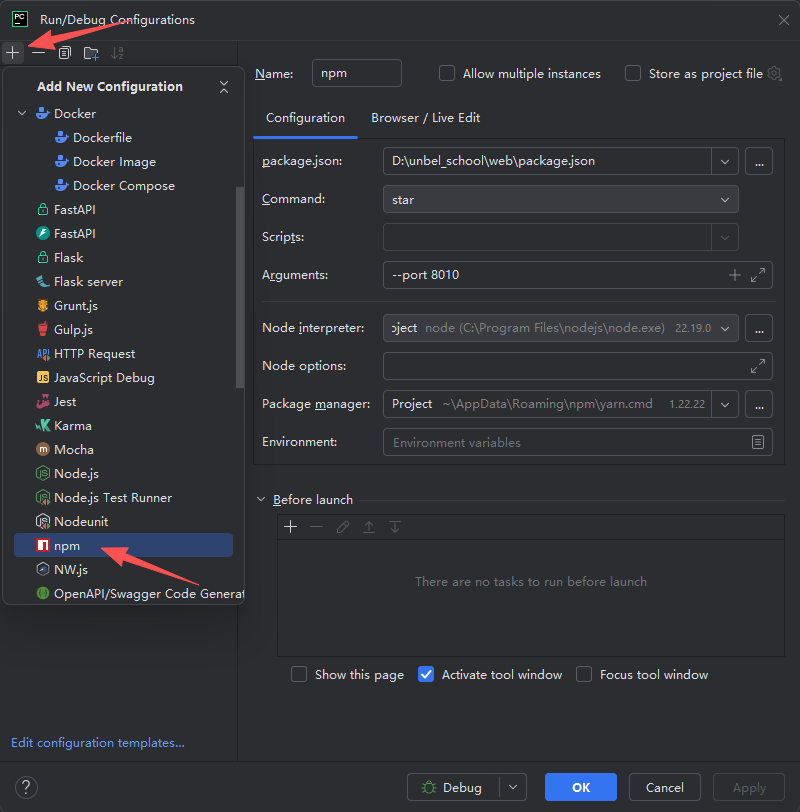Open the help question mark button
The width and height of the screenshot is (800, 812).
[26, 788]
